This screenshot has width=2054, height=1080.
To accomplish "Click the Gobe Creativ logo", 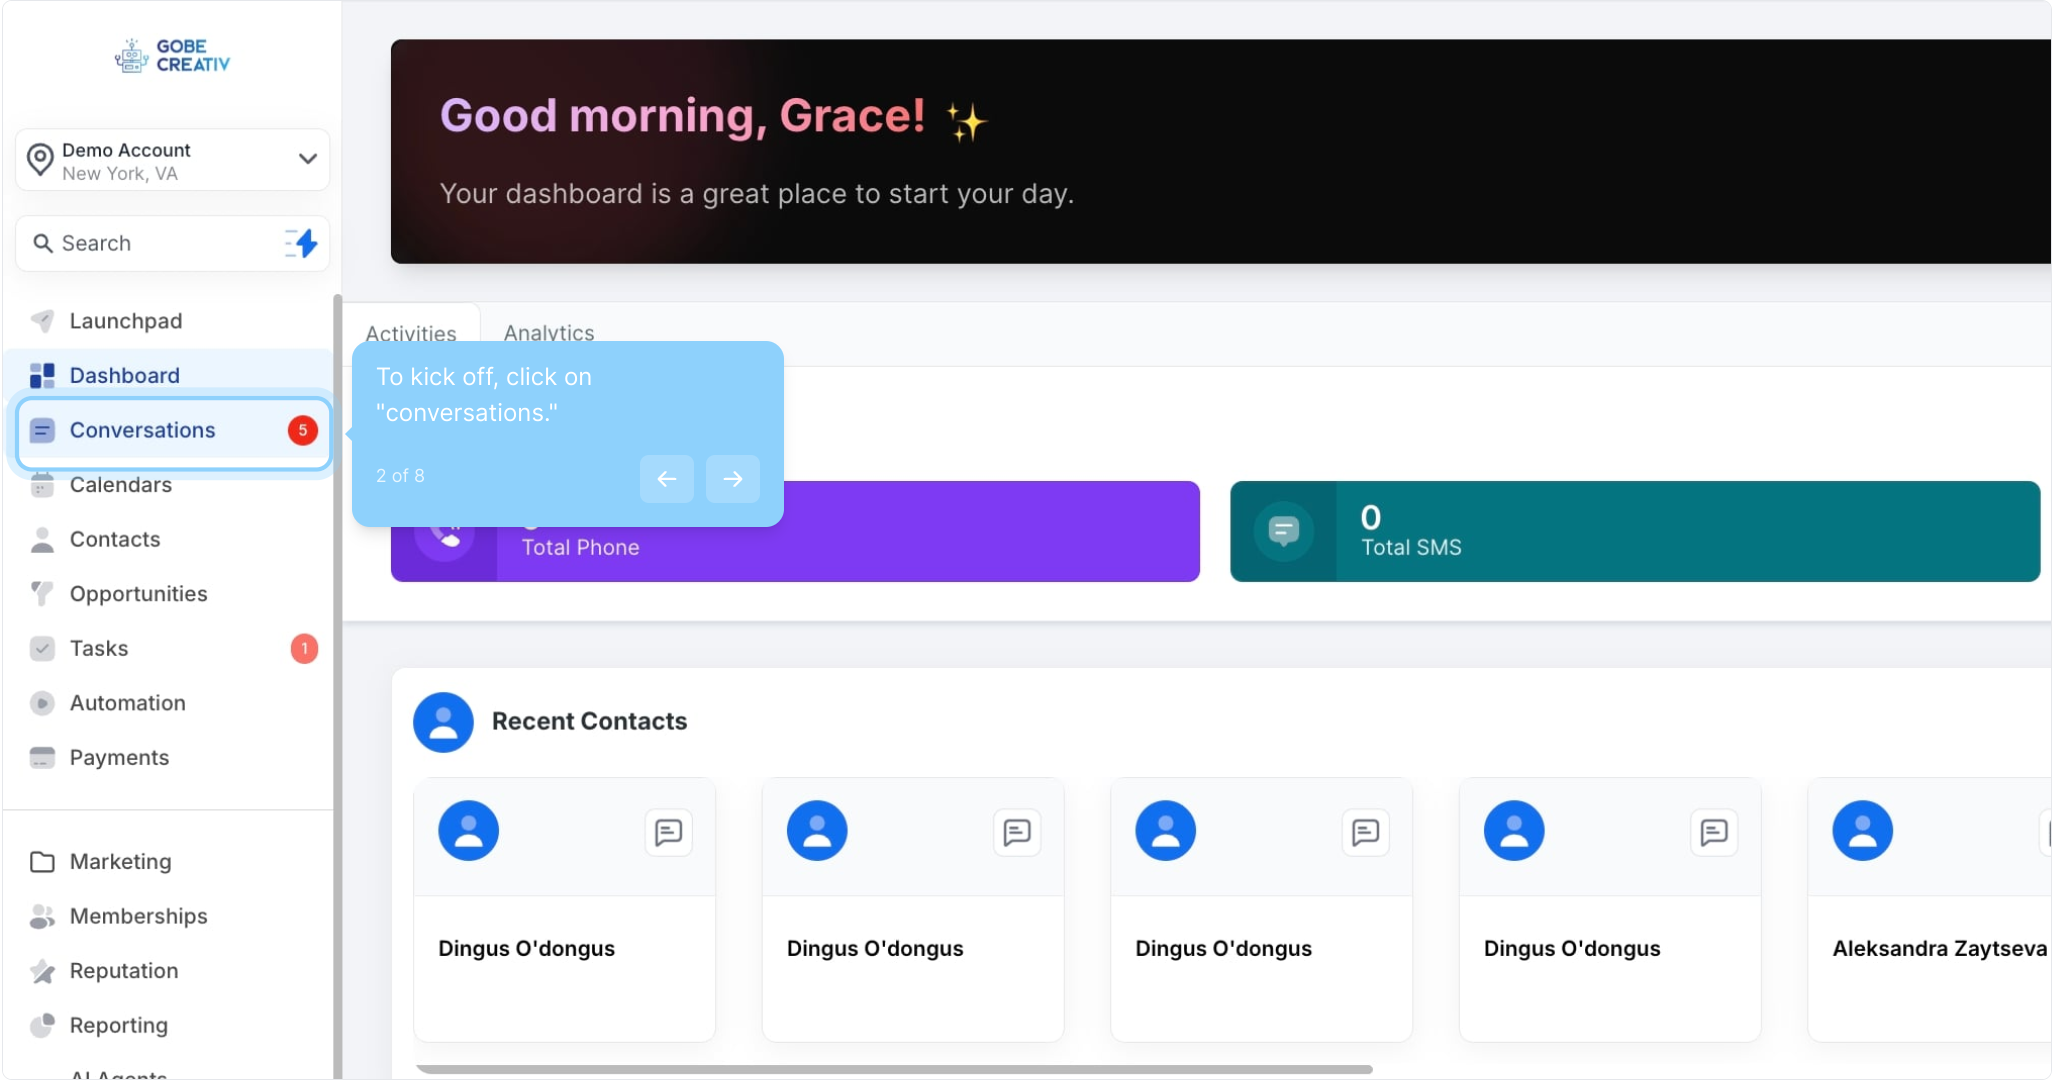I will click(x=172, y=56).
